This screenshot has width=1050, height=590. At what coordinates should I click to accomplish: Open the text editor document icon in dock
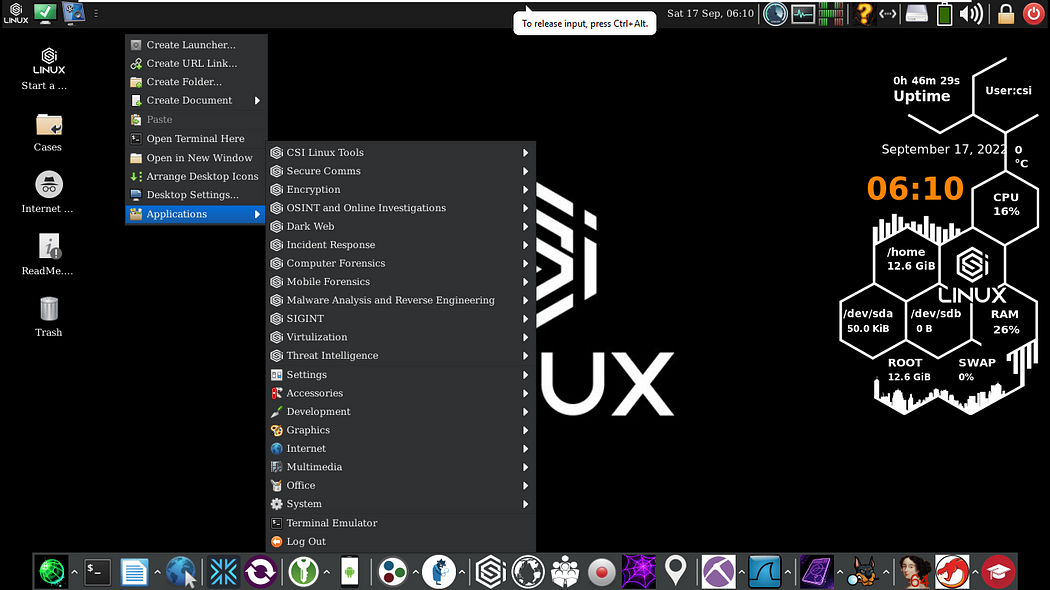(134, 573)
